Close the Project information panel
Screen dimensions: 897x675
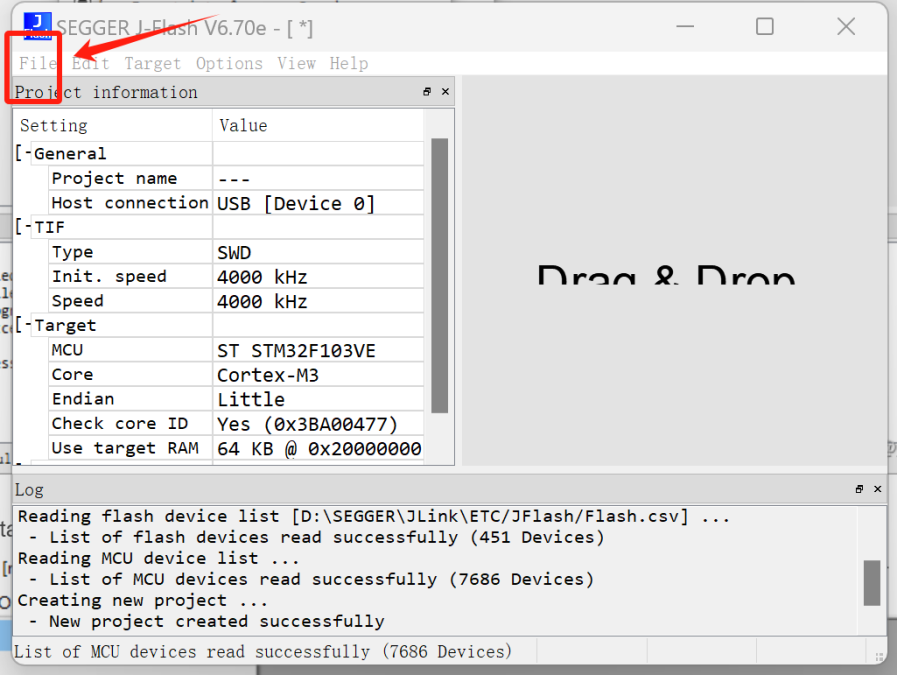click(446, 92)
